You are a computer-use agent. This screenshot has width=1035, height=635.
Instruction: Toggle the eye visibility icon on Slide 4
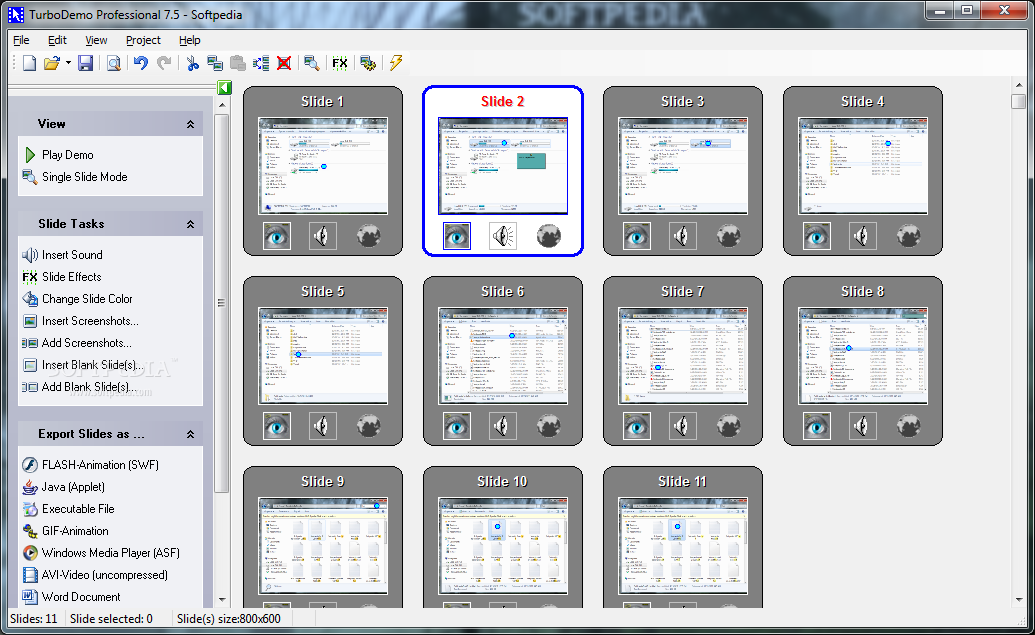(817, 236)
